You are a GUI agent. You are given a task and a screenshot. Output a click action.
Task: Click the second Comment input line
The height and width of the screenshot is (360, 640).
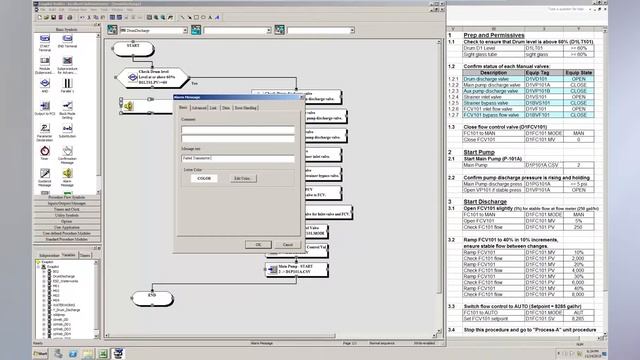[238, 138]
